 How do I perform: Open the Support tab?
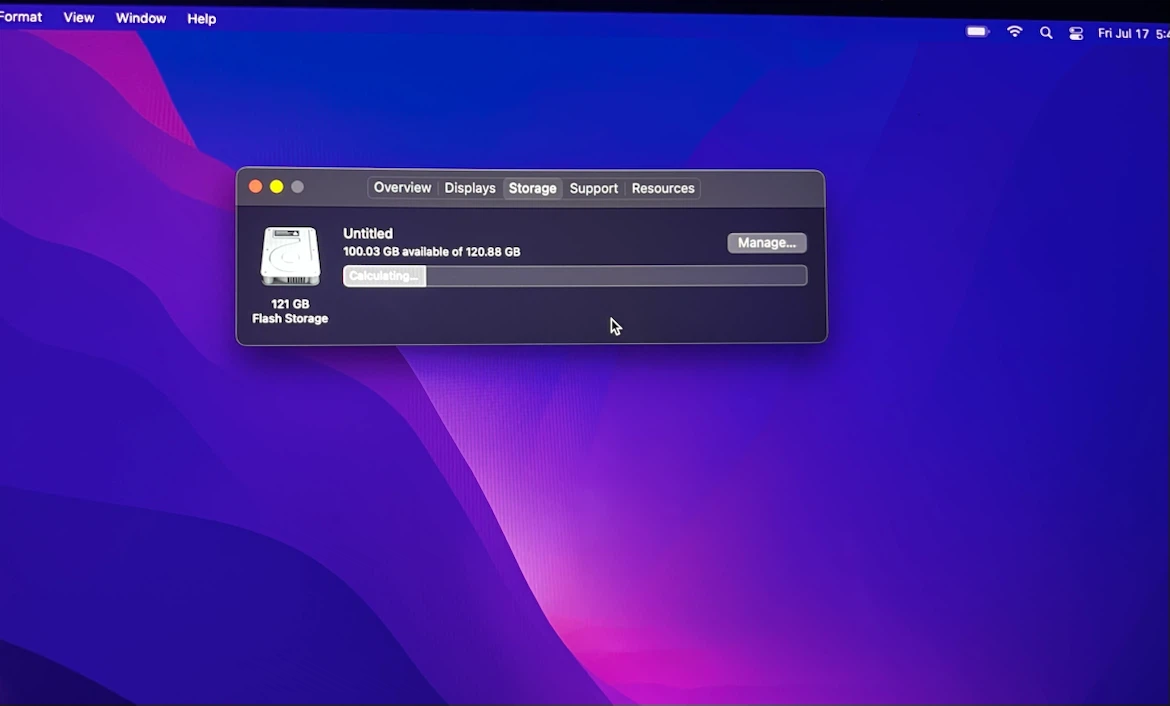(x=594, y=188)
